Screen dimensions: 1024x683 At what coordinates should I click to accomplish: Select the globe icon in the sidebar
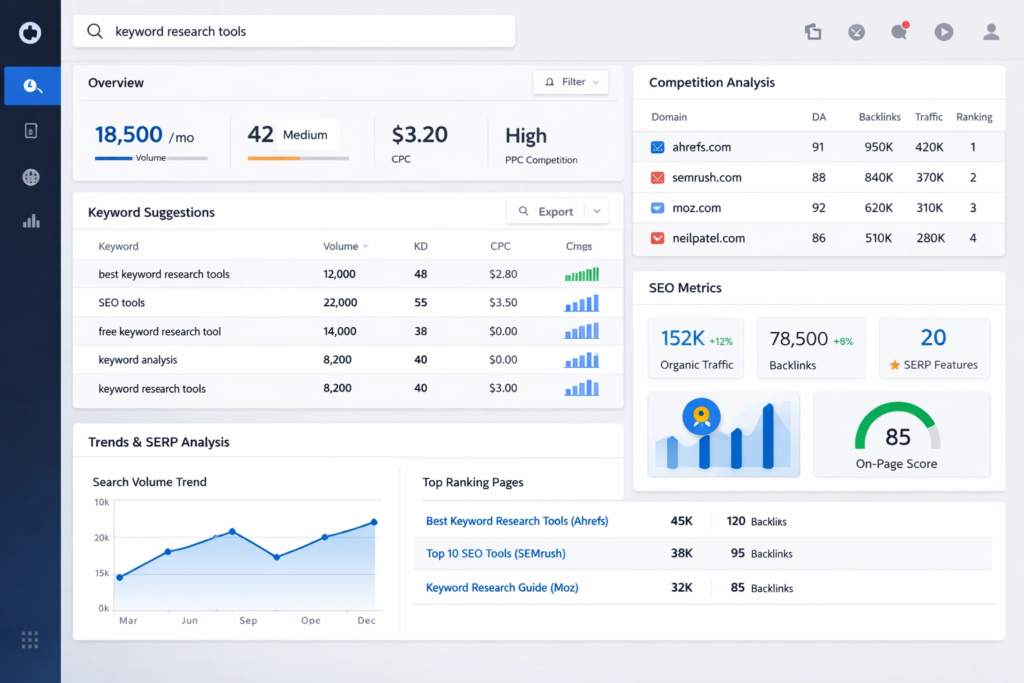pos(31,177)
